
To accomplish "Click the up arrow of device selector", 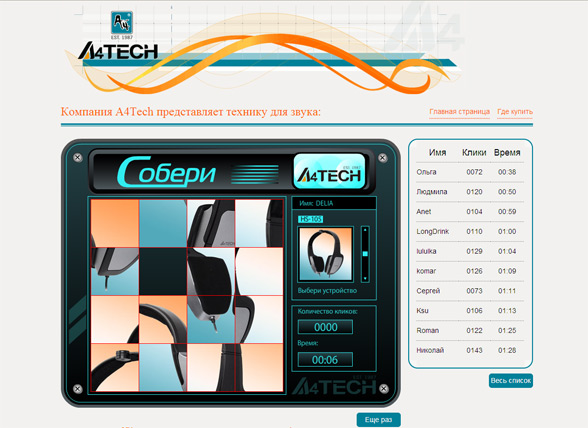I will pyautogui.click(x=365, y=229).
